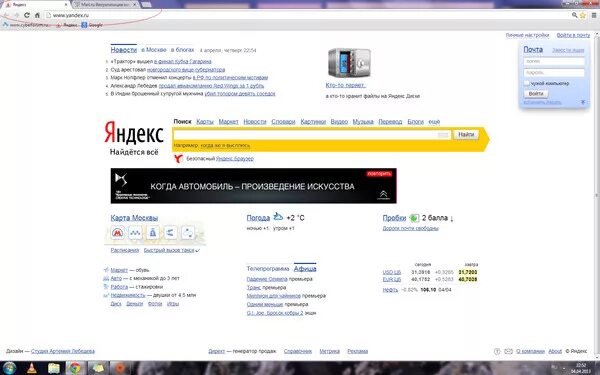Expand the ещё services dropdown

coord(434,122)
